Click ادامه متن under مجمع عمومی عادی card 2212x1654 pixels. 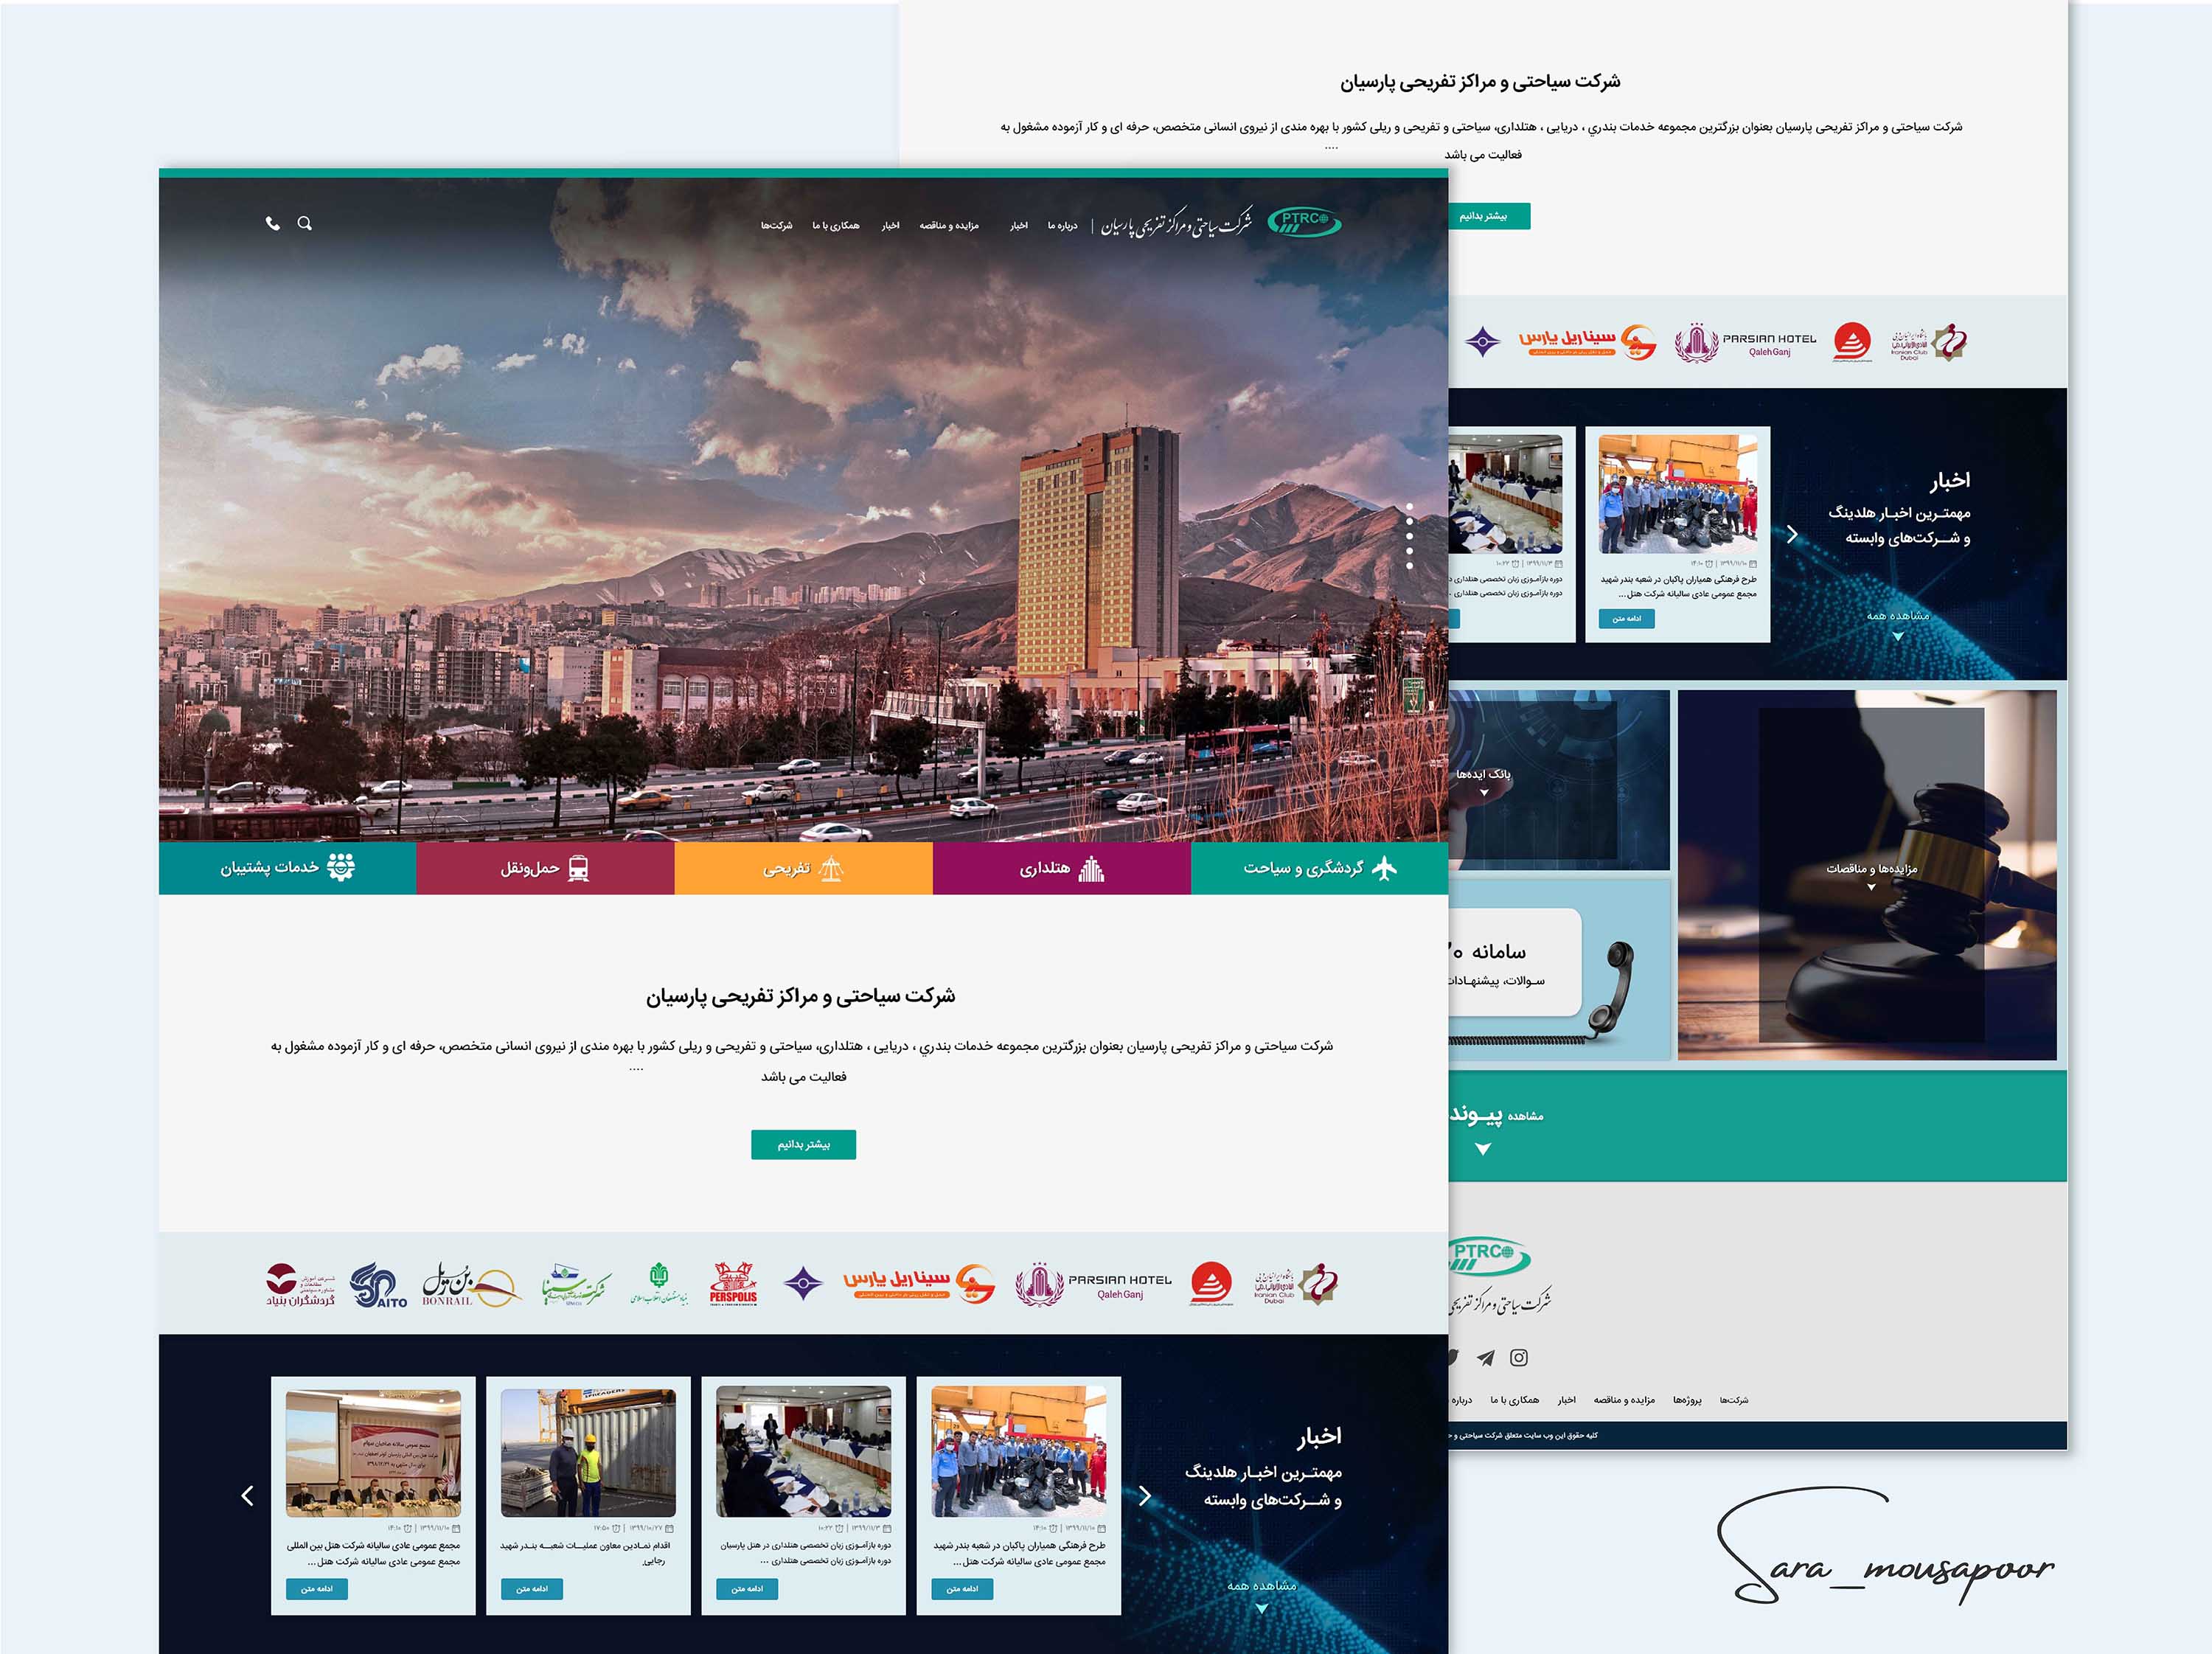click(317, 1589)
